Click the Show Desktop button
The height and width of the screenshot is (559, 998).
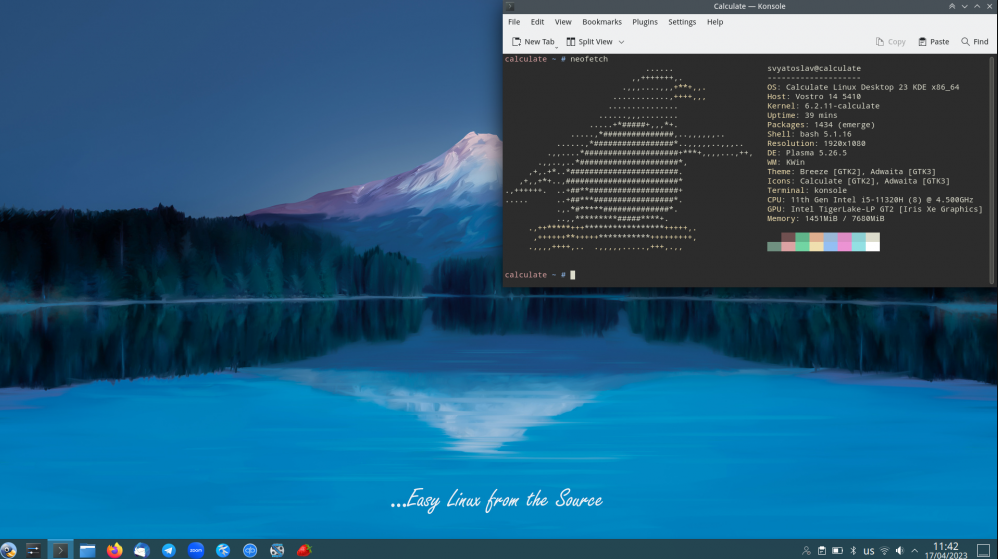[x=984, y=551]
